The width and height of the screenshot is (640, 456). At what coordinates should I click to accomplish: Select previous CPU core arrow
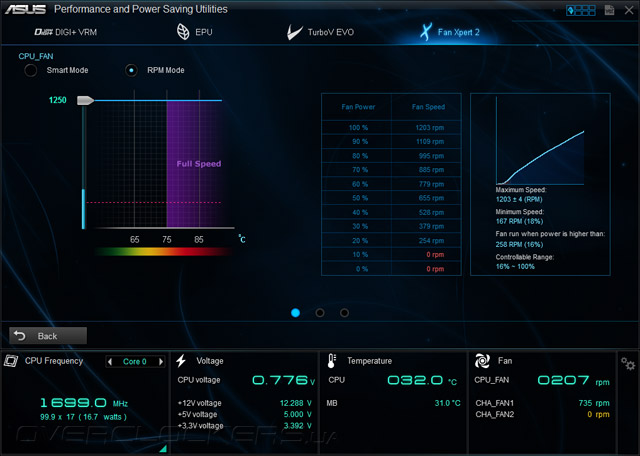[x=109, y=361]
